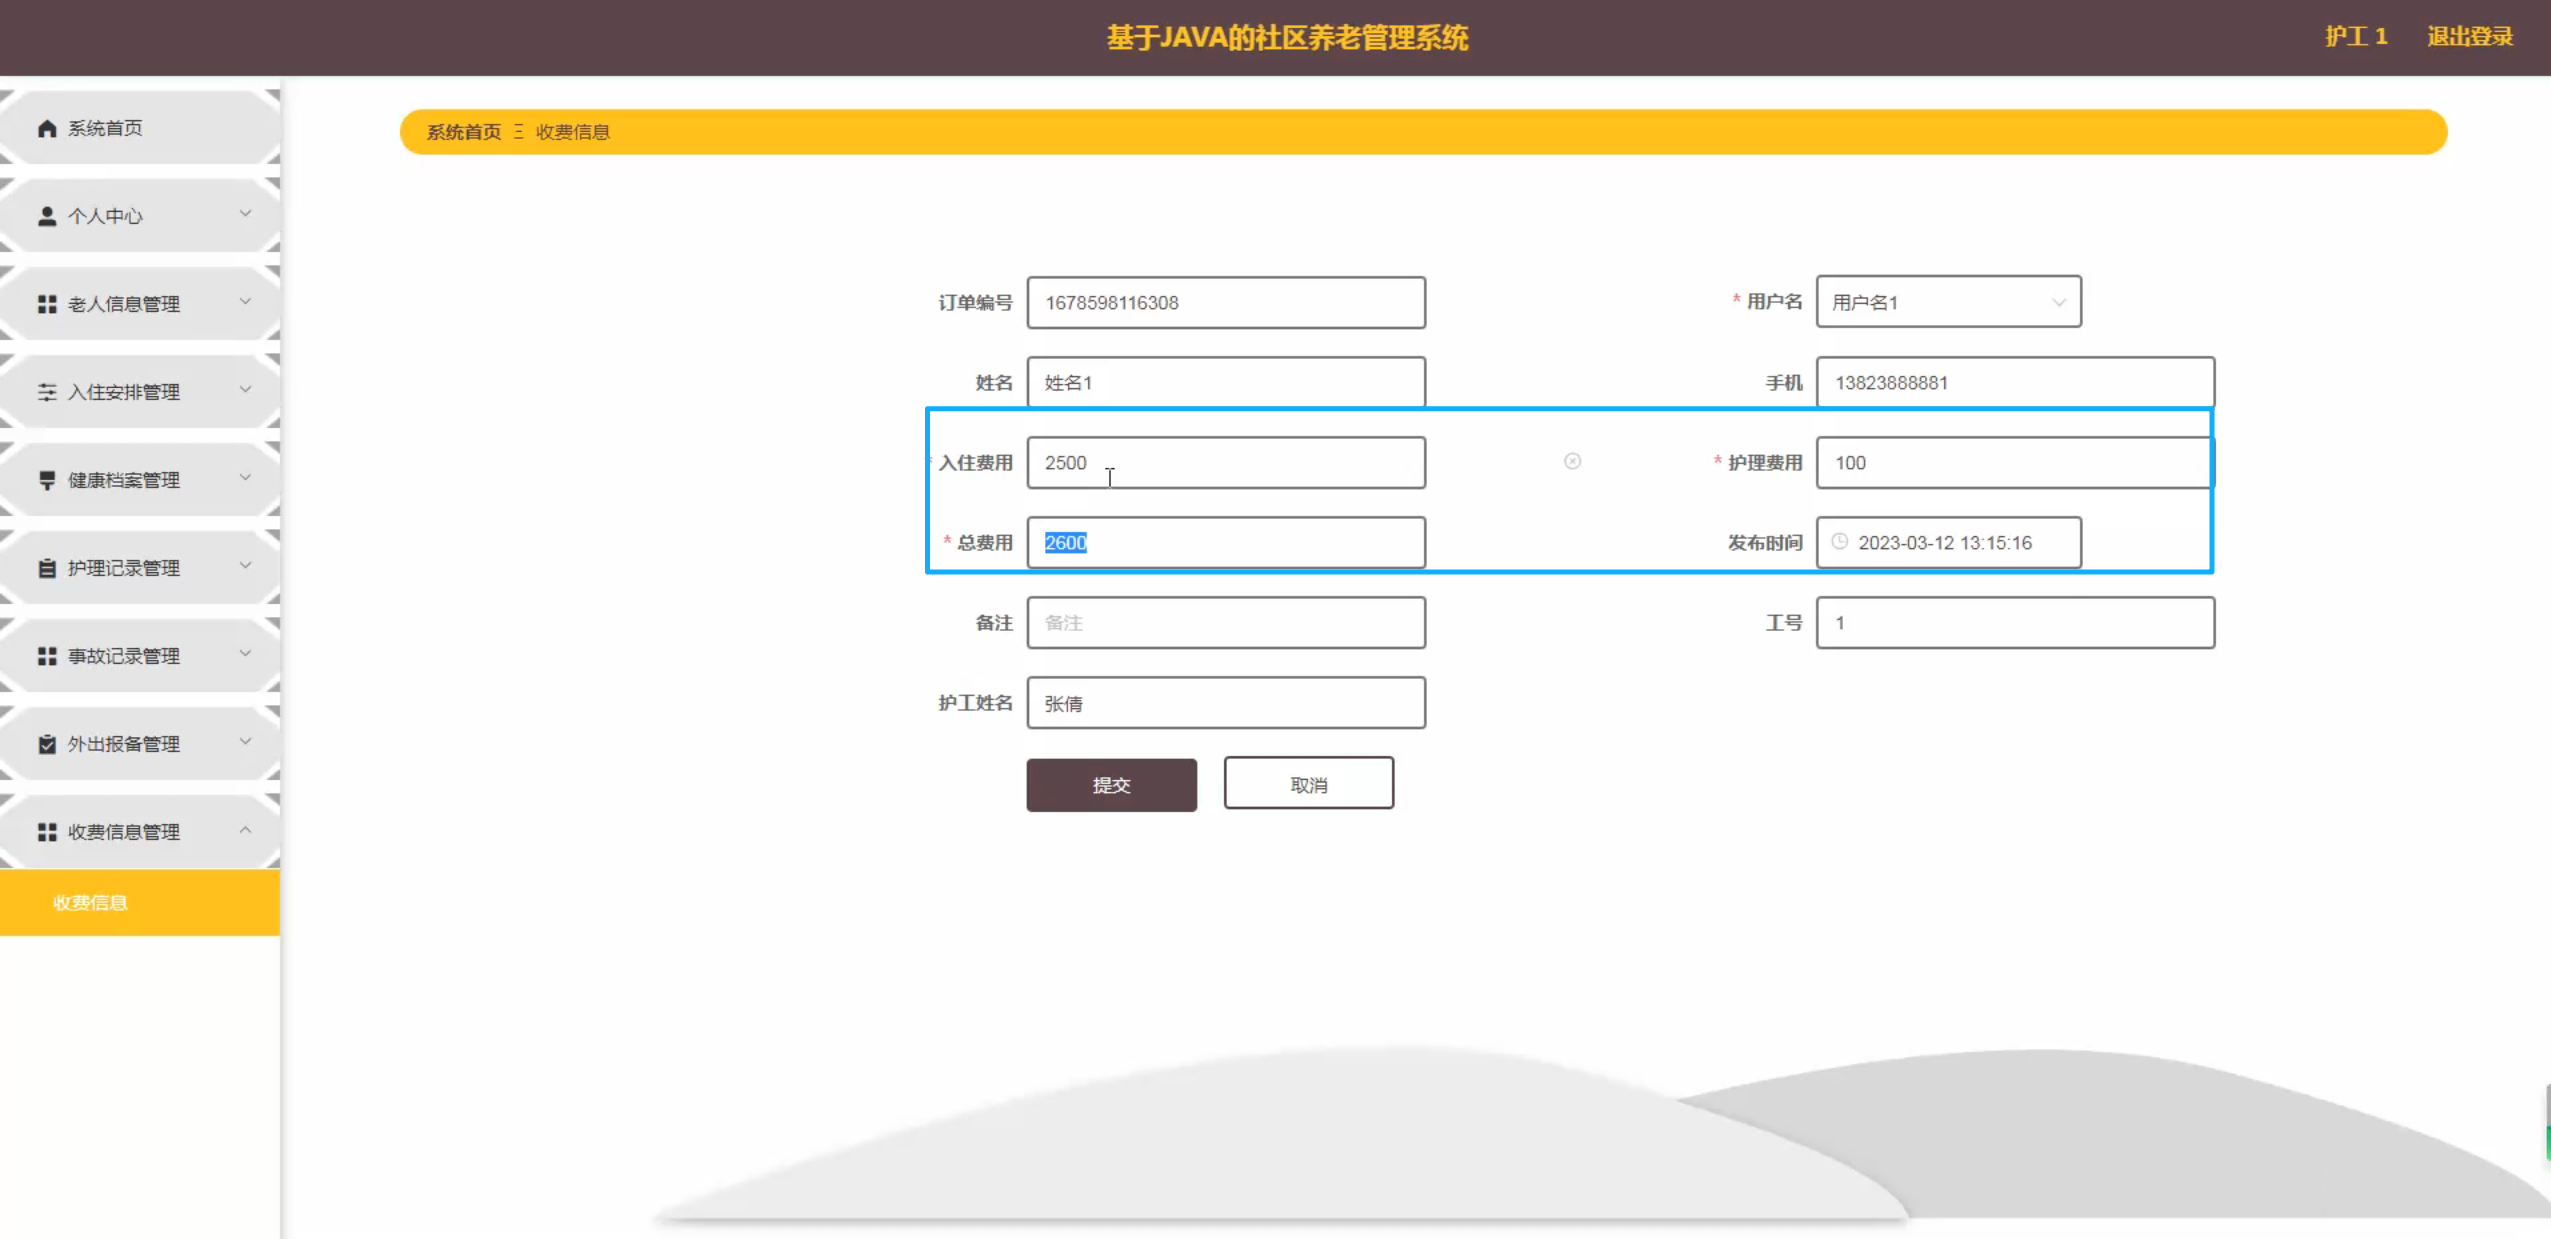
Task: Click the clipboard icon beside 护理记录管理
Action: pos(47,568)
